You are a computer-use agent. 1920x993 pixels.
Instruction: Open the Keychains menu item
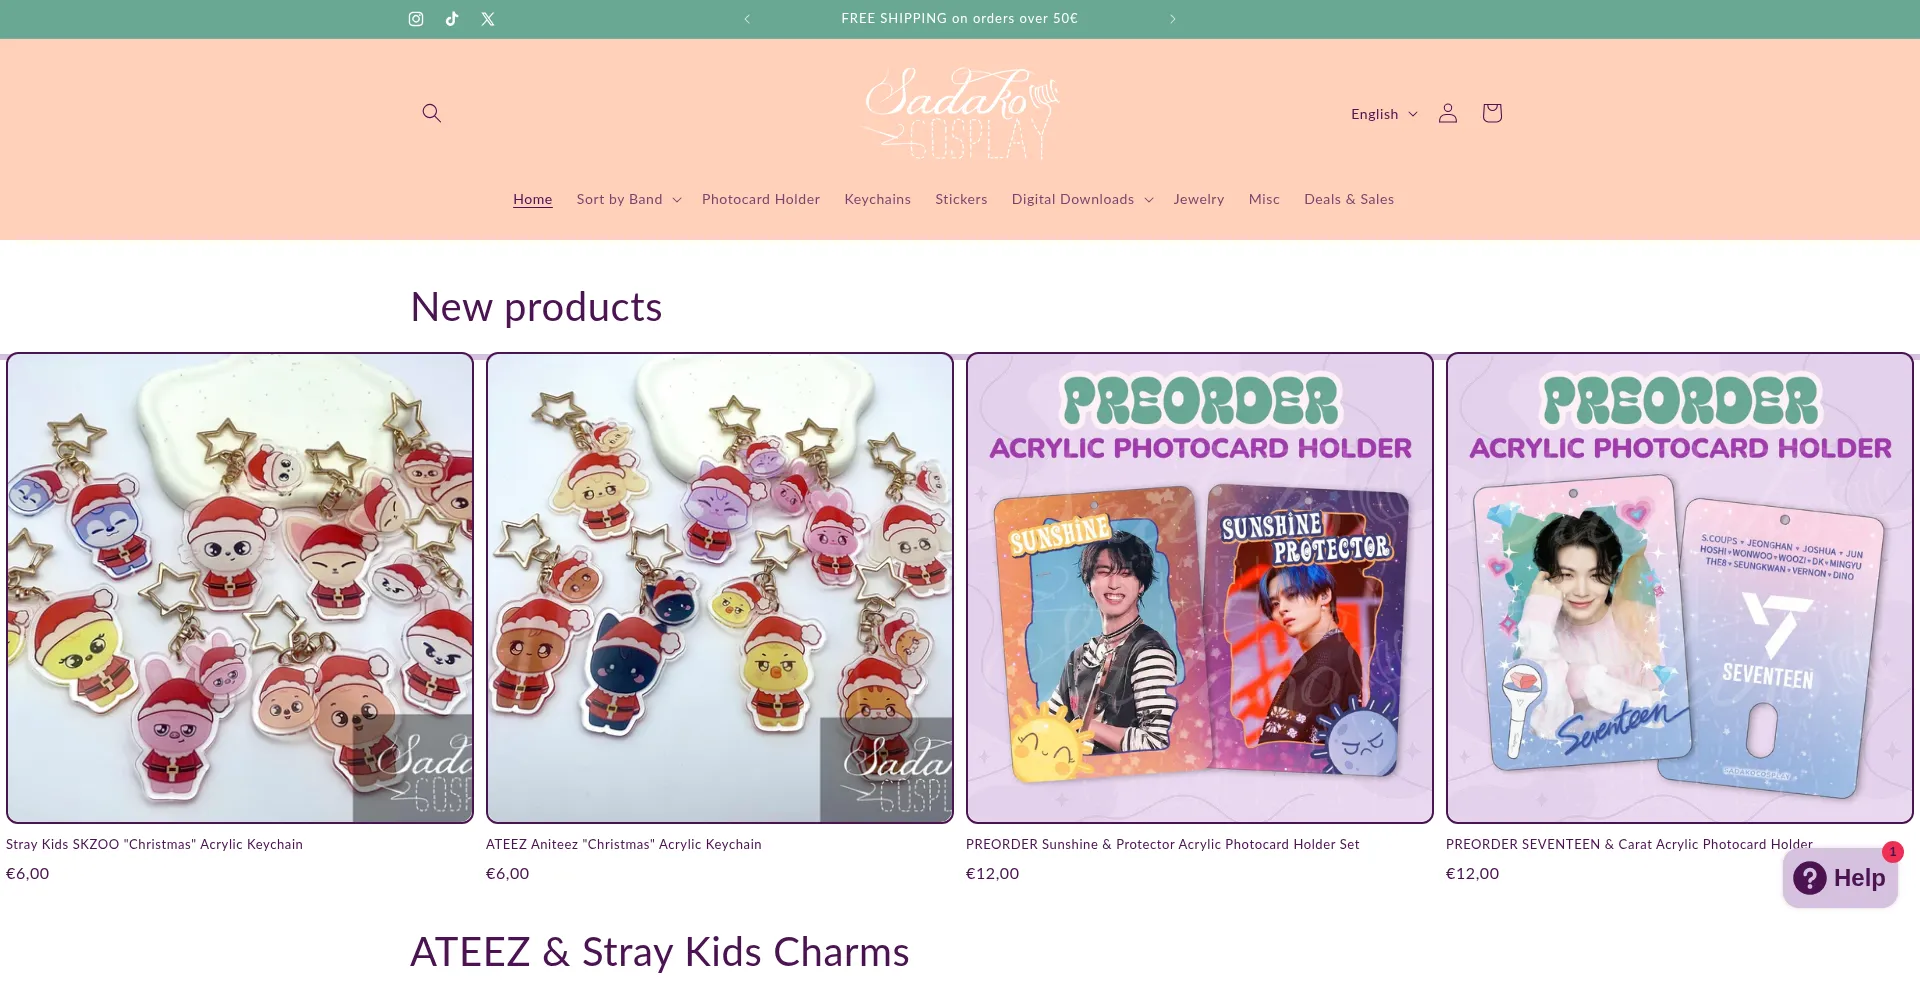point(878,199)
